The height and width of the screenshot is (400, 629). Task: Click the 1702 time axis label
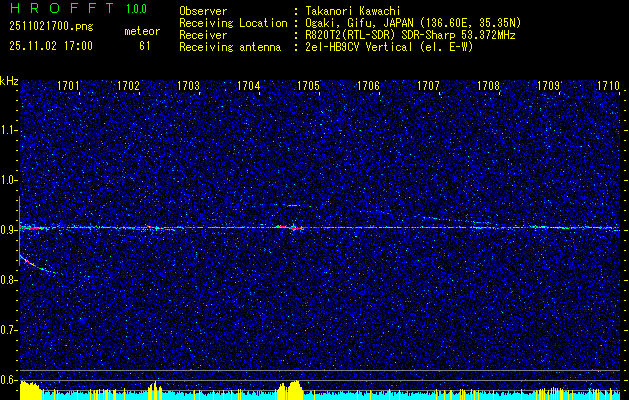[x=128, y=86]
